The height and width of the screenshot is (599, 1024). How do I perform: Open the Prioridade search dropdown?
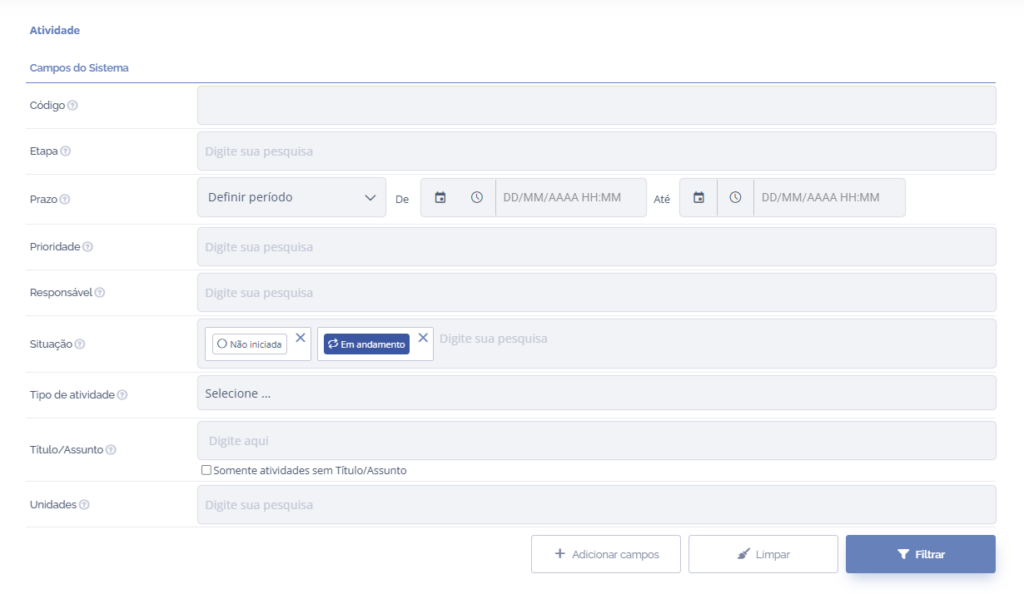tap(596, 247)
